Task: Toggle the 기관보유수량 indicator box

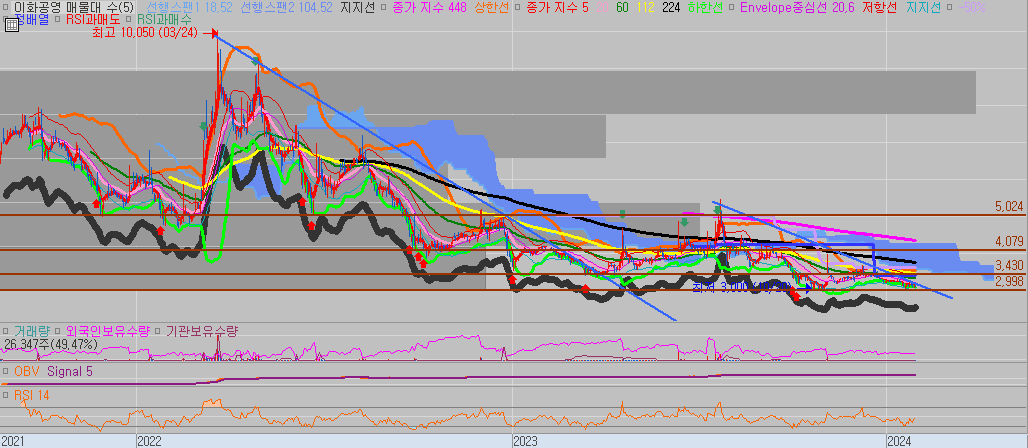Action: [x=157, y=331]
